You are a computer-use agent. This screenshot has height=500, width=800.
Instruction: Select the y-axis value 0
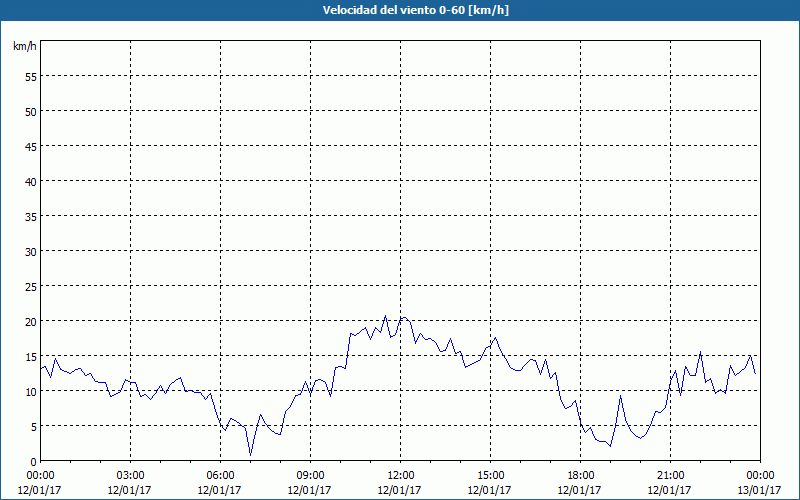tap(34, 462)
